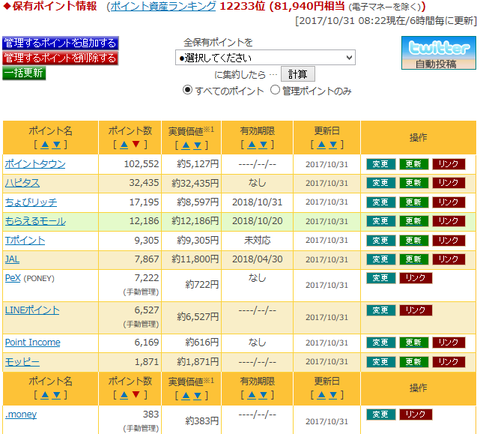Click 管理するポイントを追加する button
480x434 pixels.
pos(60,43)
